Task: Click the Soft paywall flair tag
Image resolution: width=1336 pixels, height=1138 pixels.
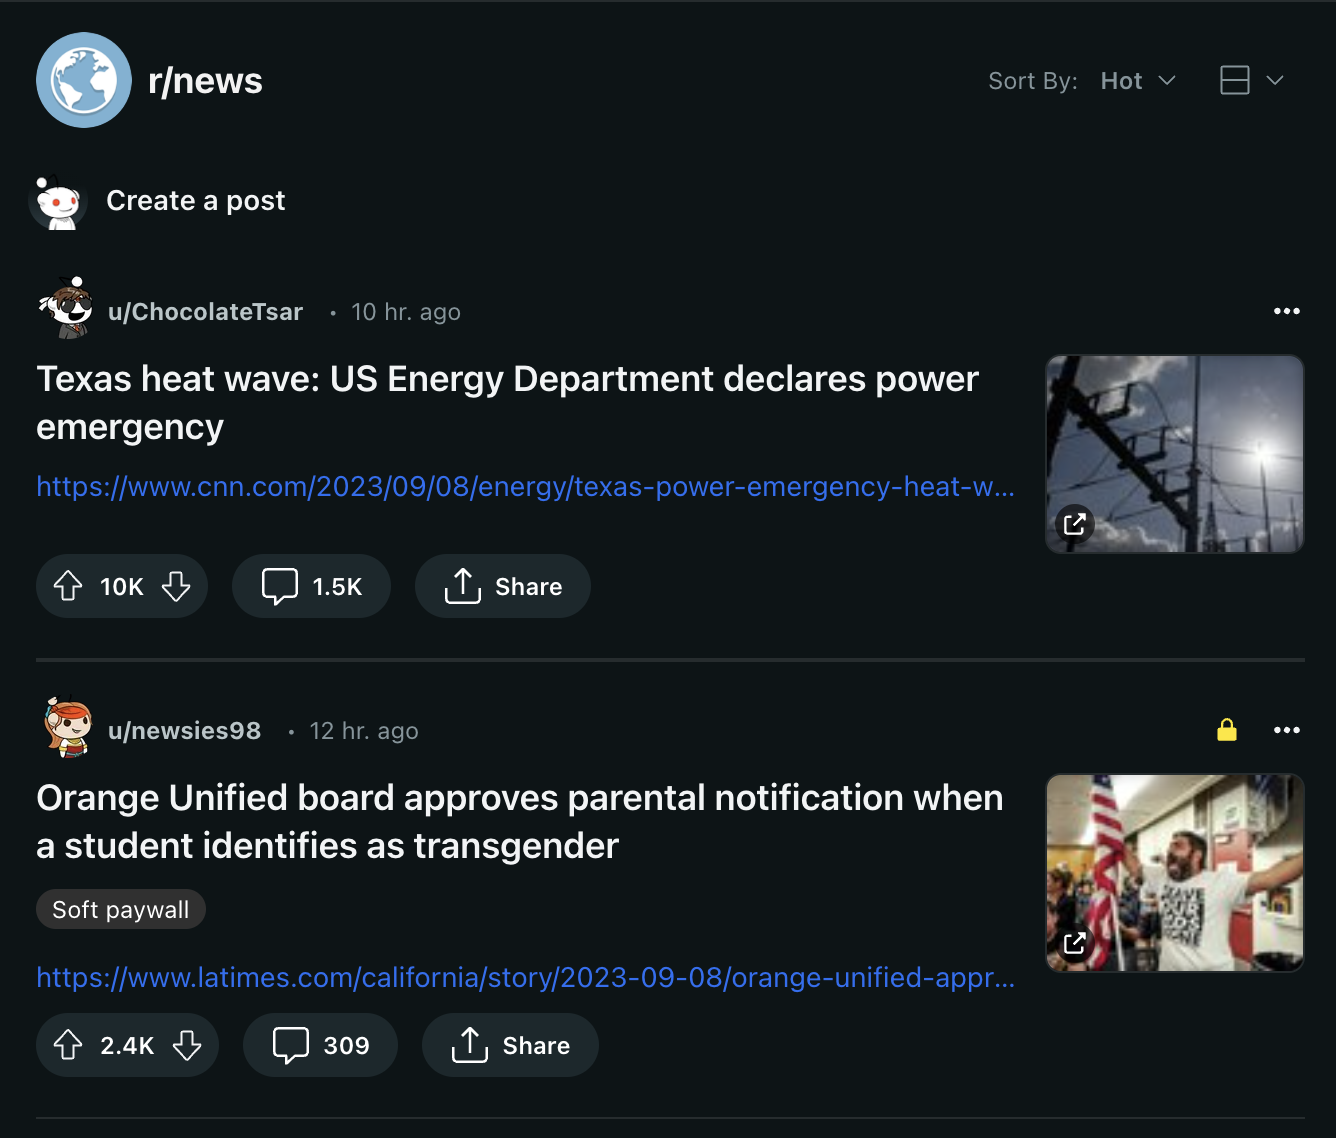Action: point(121,909)
